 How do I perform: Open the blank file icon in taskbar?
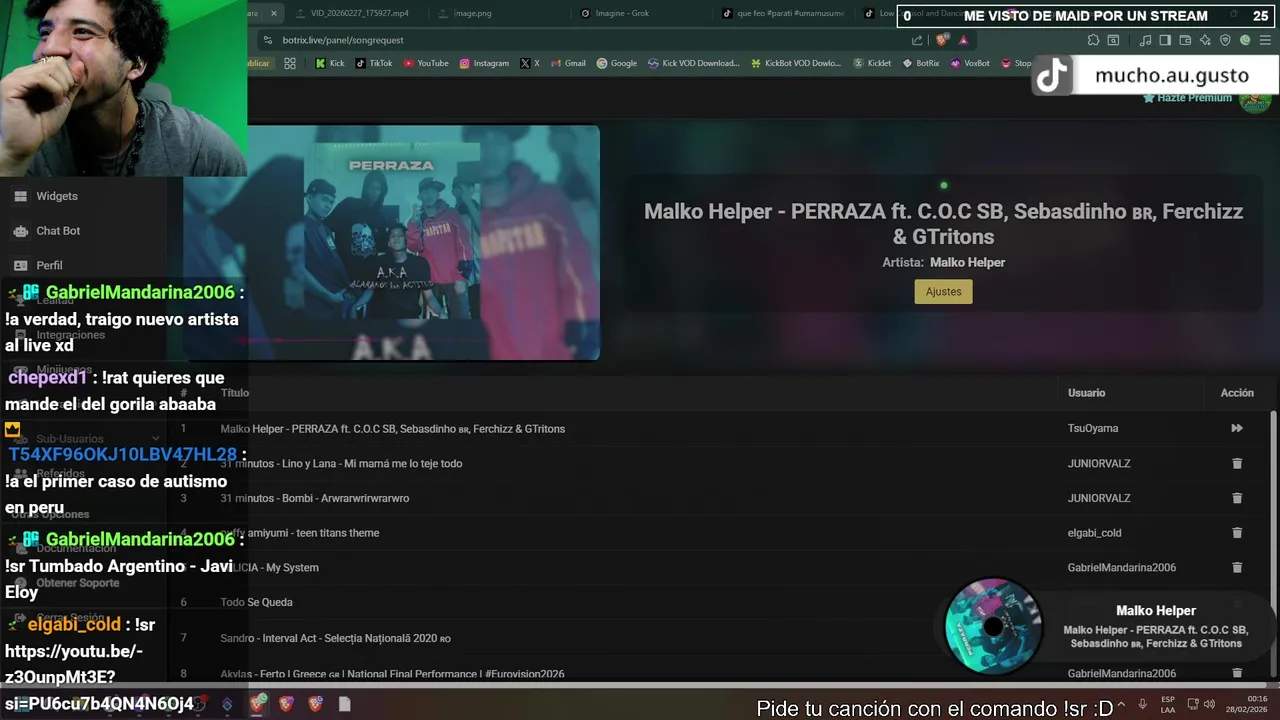(344, 704)
